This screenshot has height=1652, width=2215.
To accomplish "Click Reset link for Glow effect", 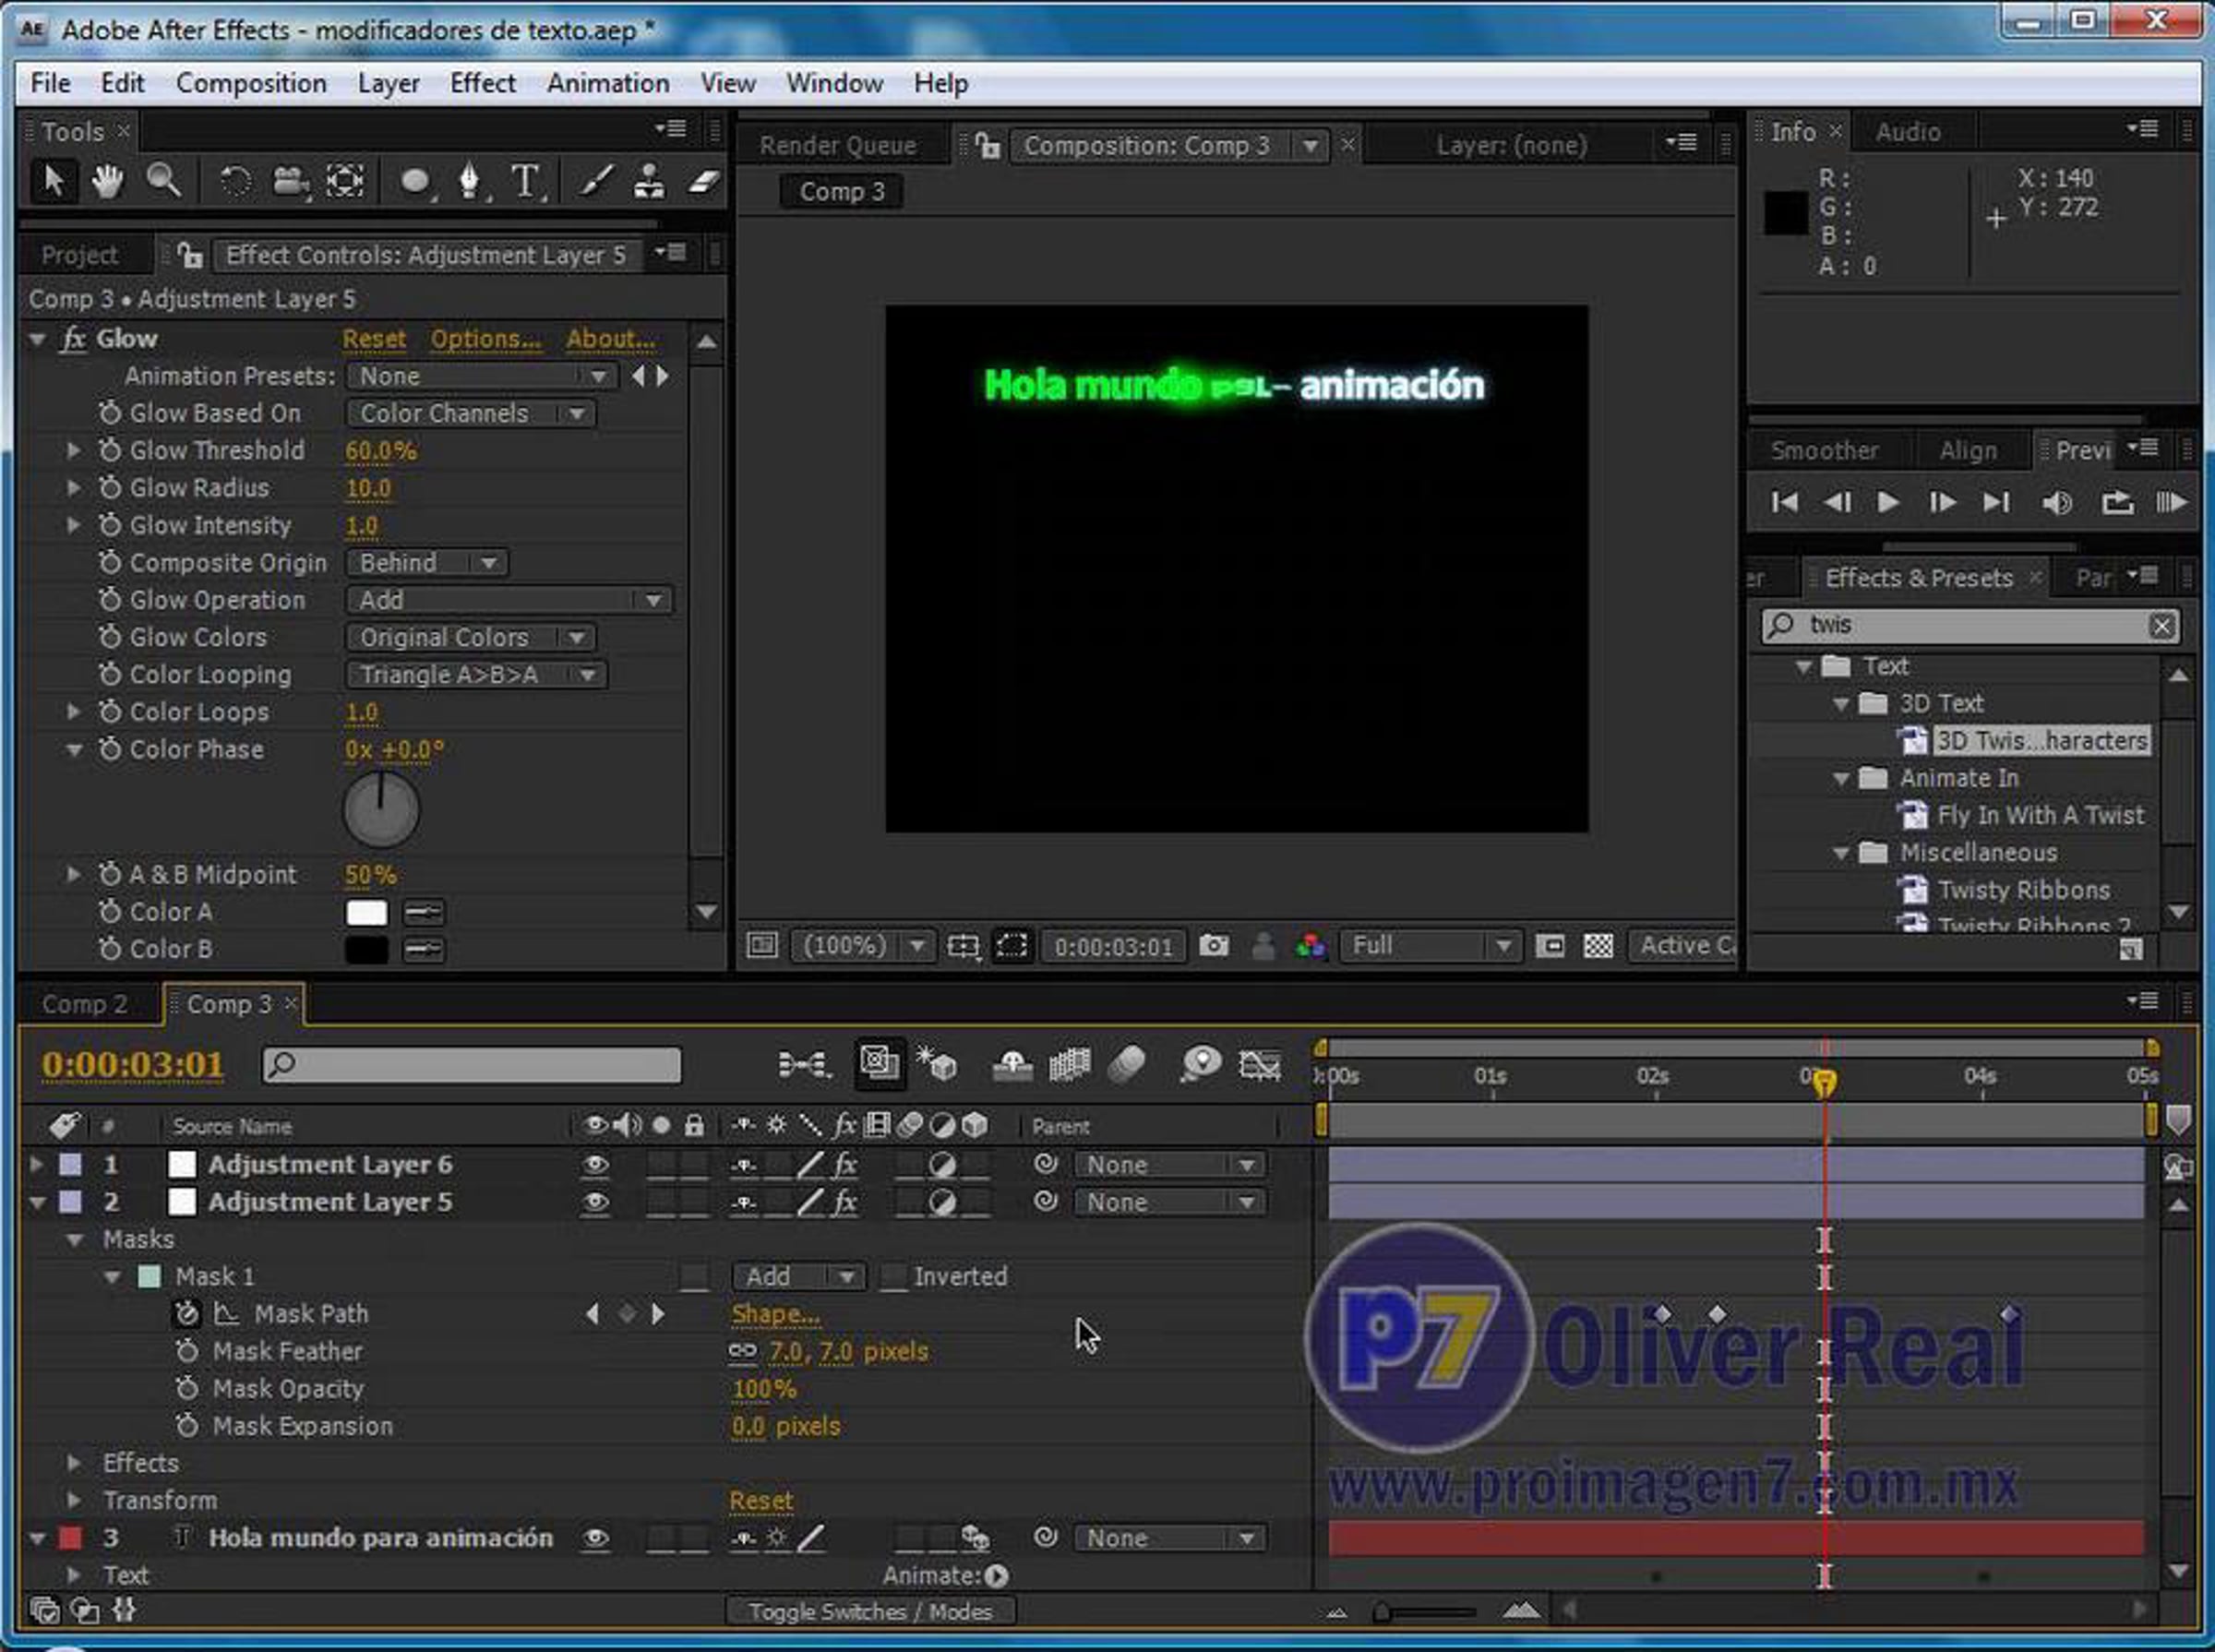I will tap(374, 339).
